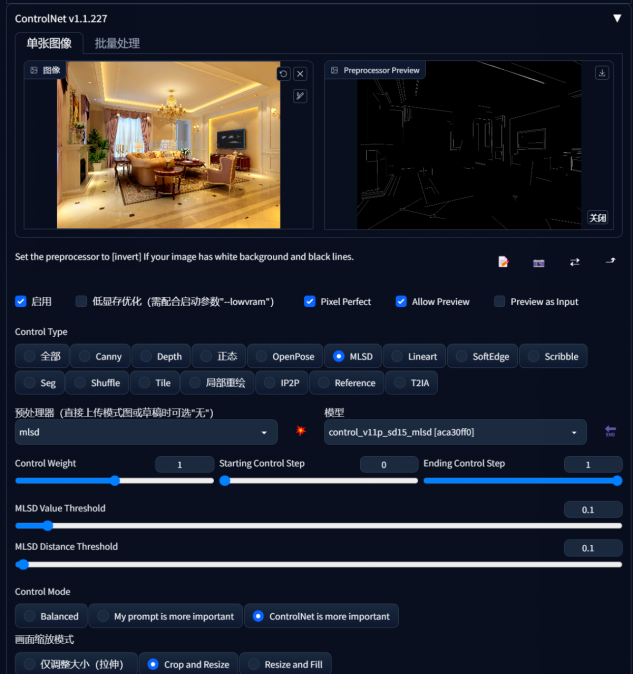Image resolution: width=633 pixels, height=674 pixels.
Task: Select the T2IA control type
Action: click(x=412, y=383)
